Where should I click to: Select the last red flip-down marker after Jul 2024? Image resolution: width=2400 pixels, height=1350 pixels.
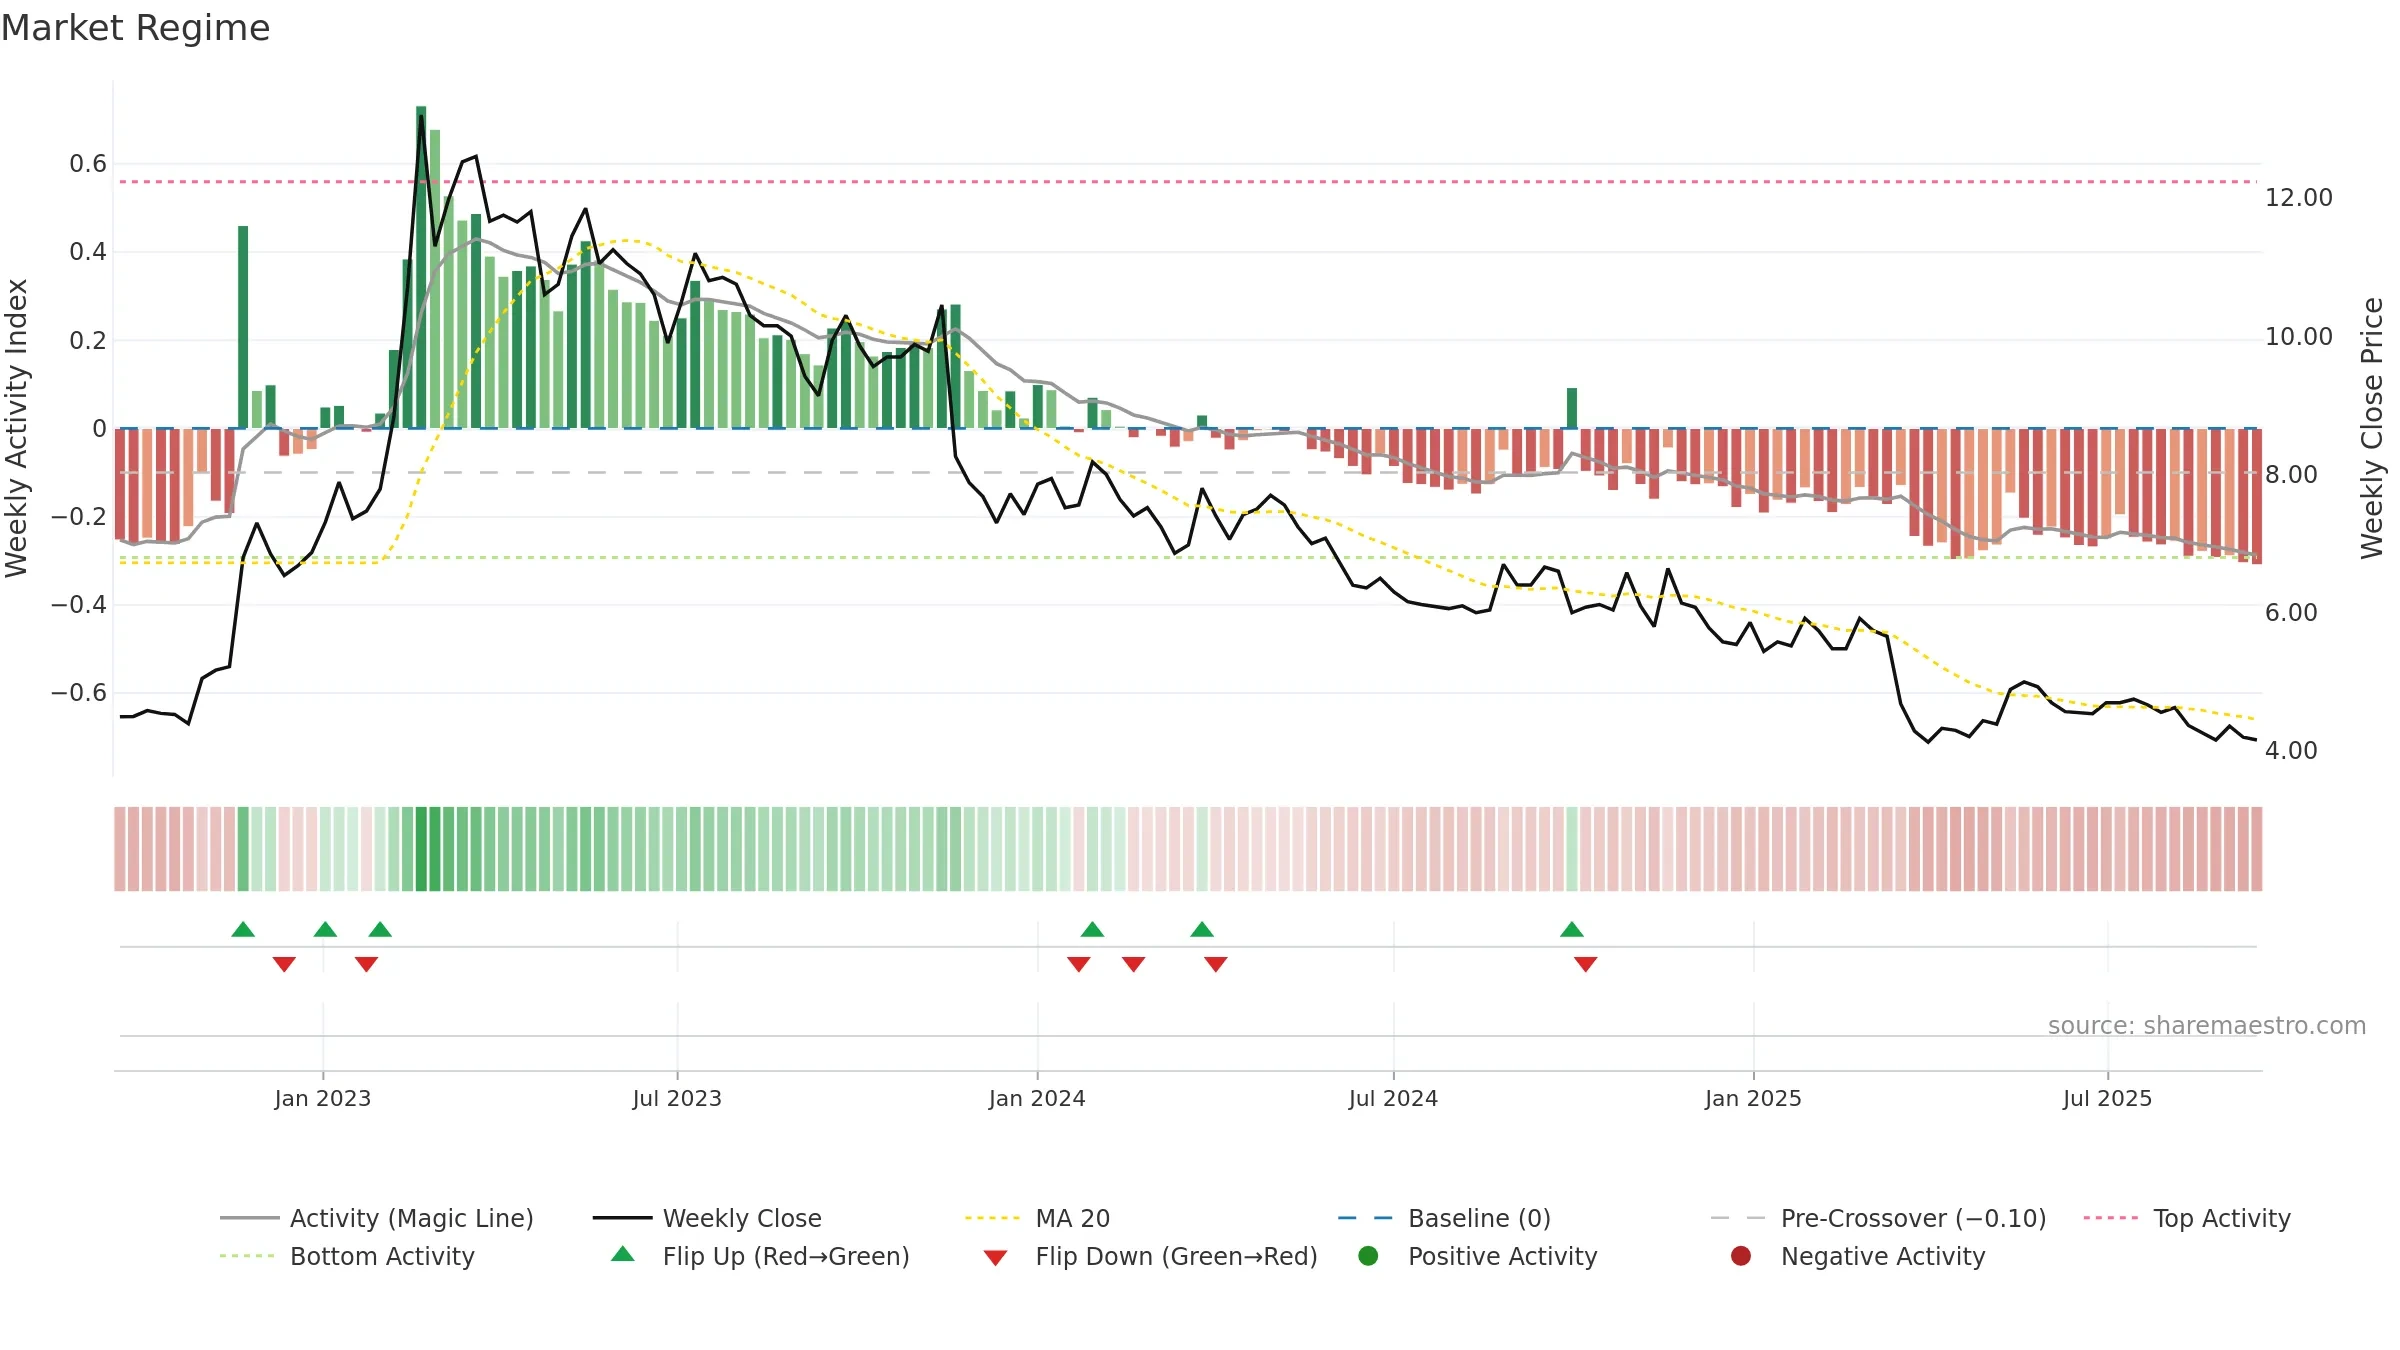pyautogui.click(x=1586, y=964)
